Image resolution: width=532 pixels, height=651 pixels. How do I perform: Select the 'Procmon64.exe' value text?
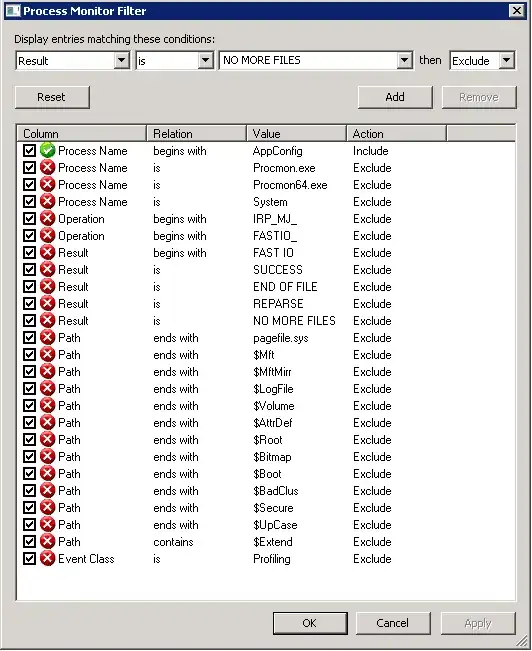[x=290, y=185]
